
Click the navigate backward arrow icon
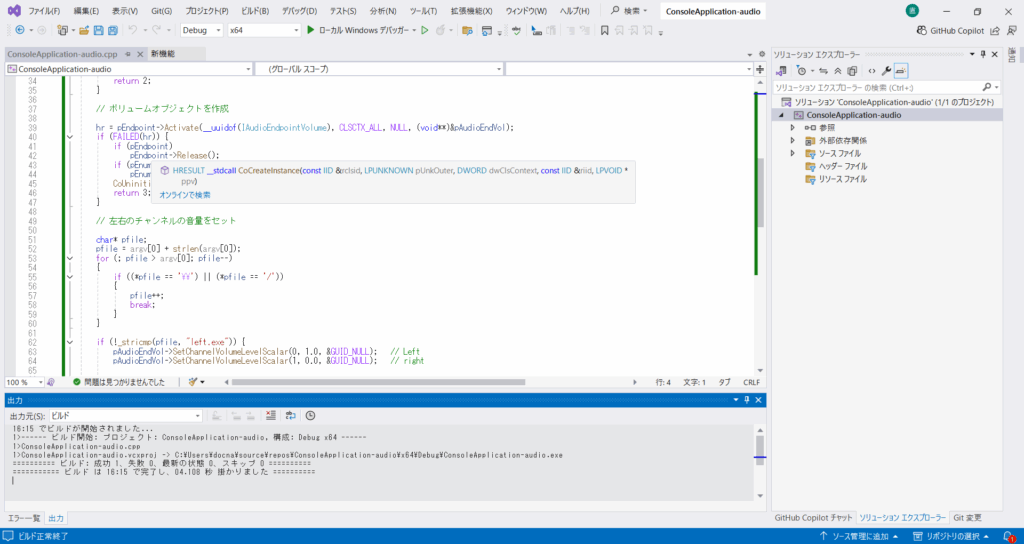pyautogui.click(x=20, y=30)
